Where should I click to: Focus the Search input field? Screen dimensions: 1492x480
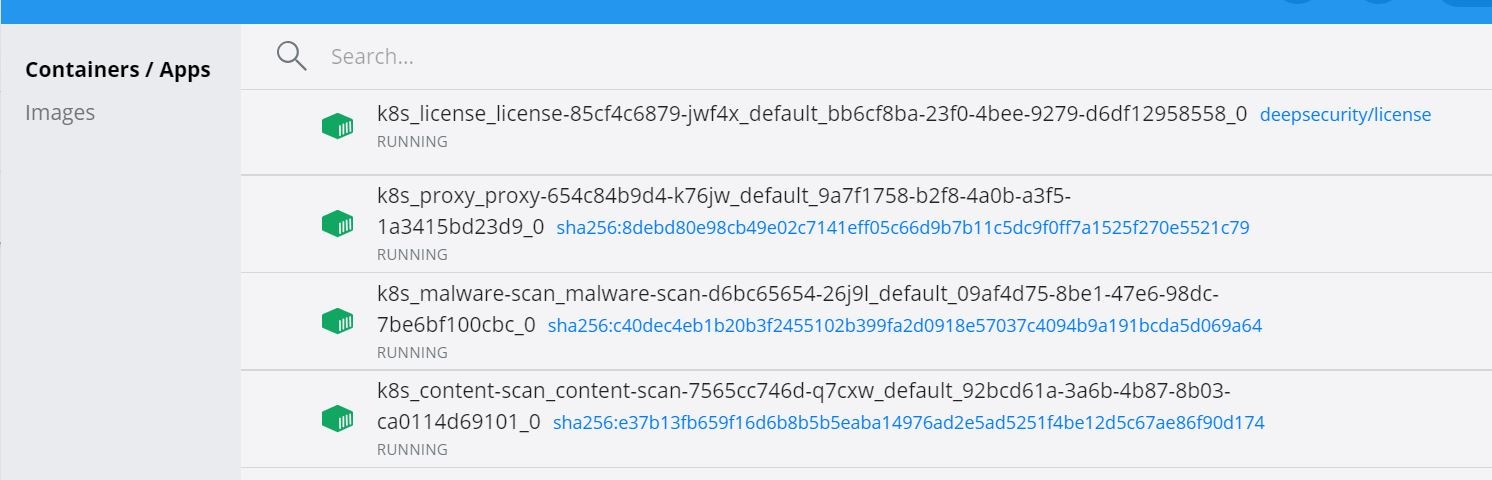point(700,56)
